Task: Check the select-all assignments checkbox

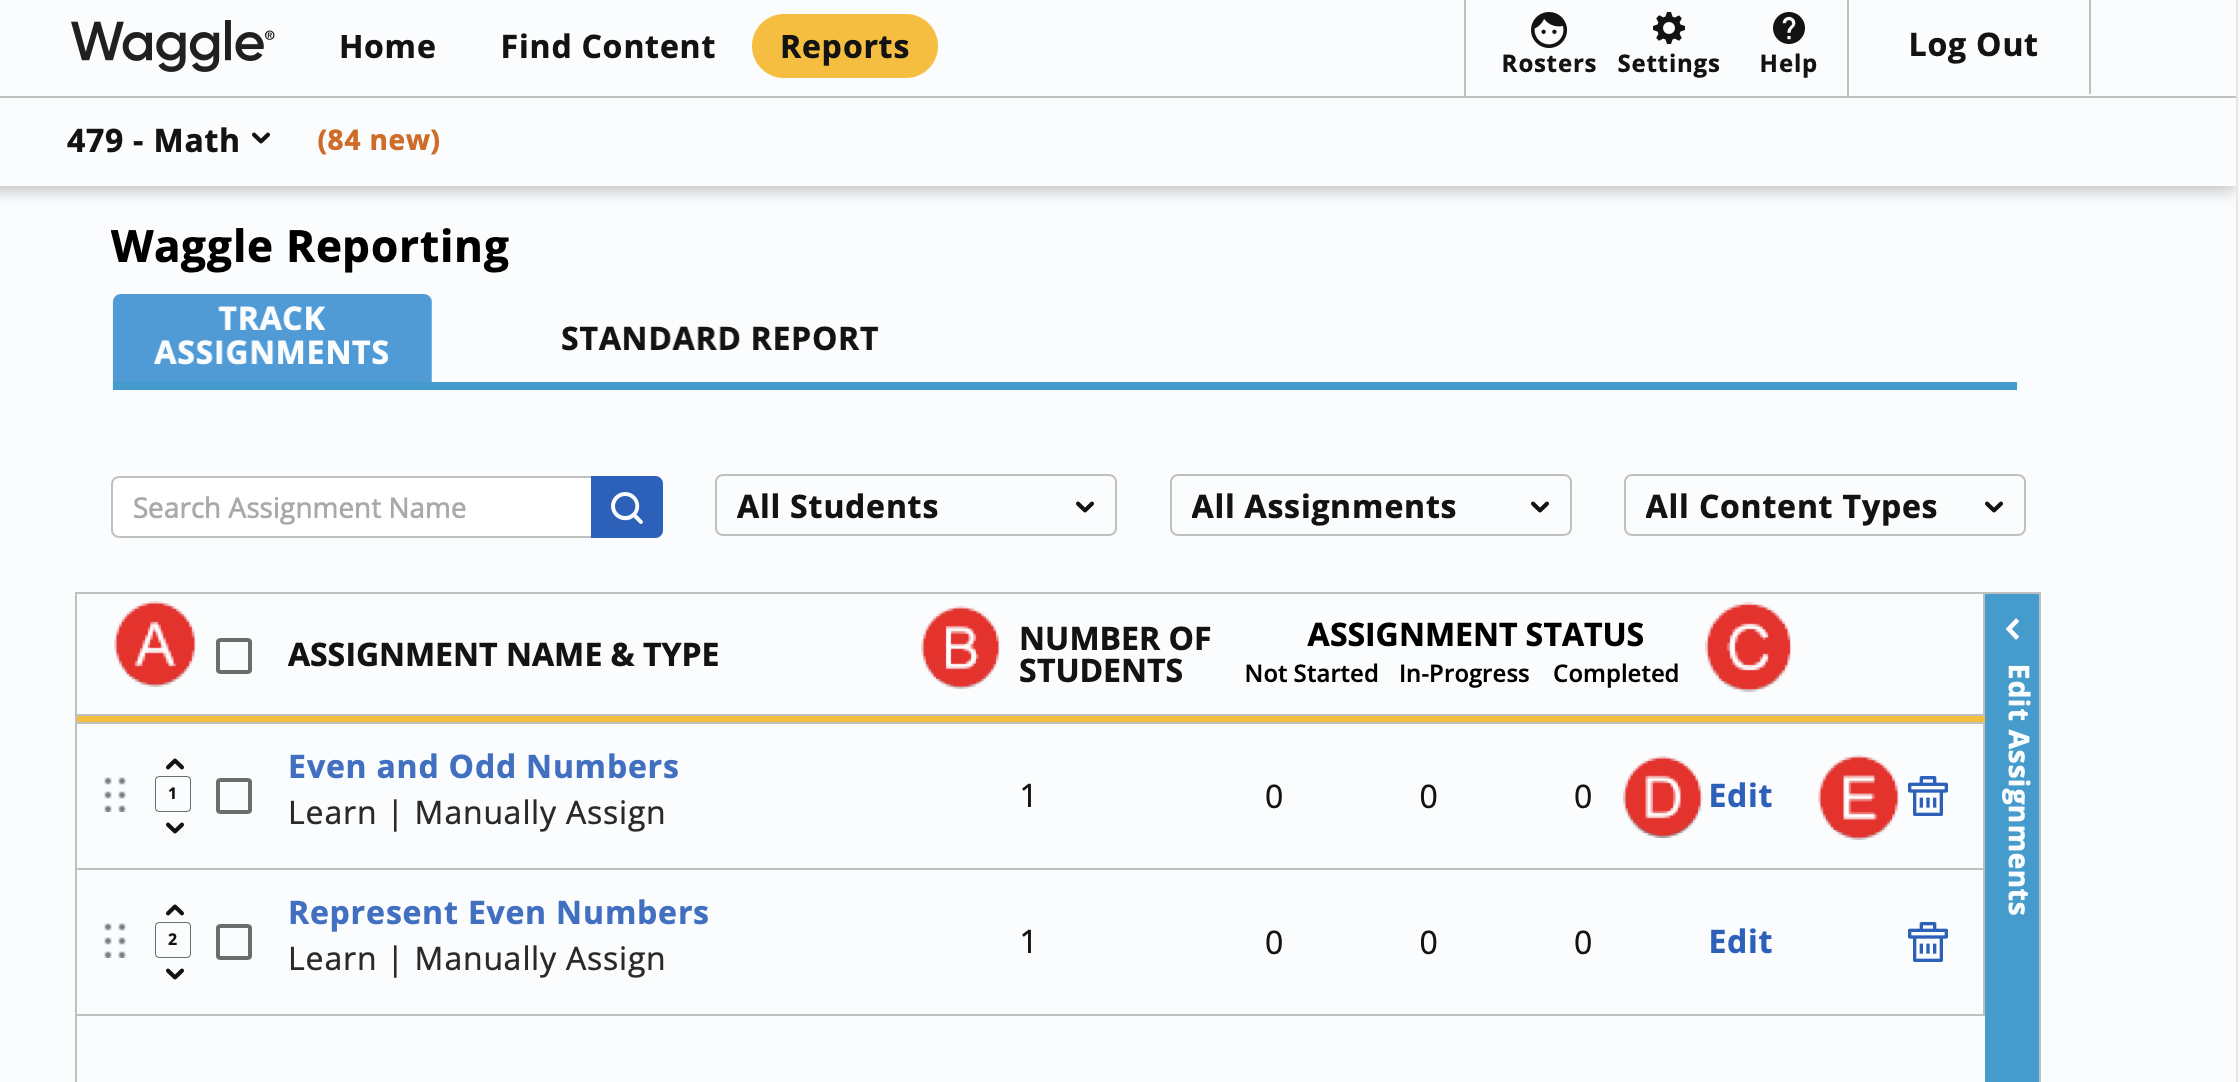Action: tap(234, 656)
